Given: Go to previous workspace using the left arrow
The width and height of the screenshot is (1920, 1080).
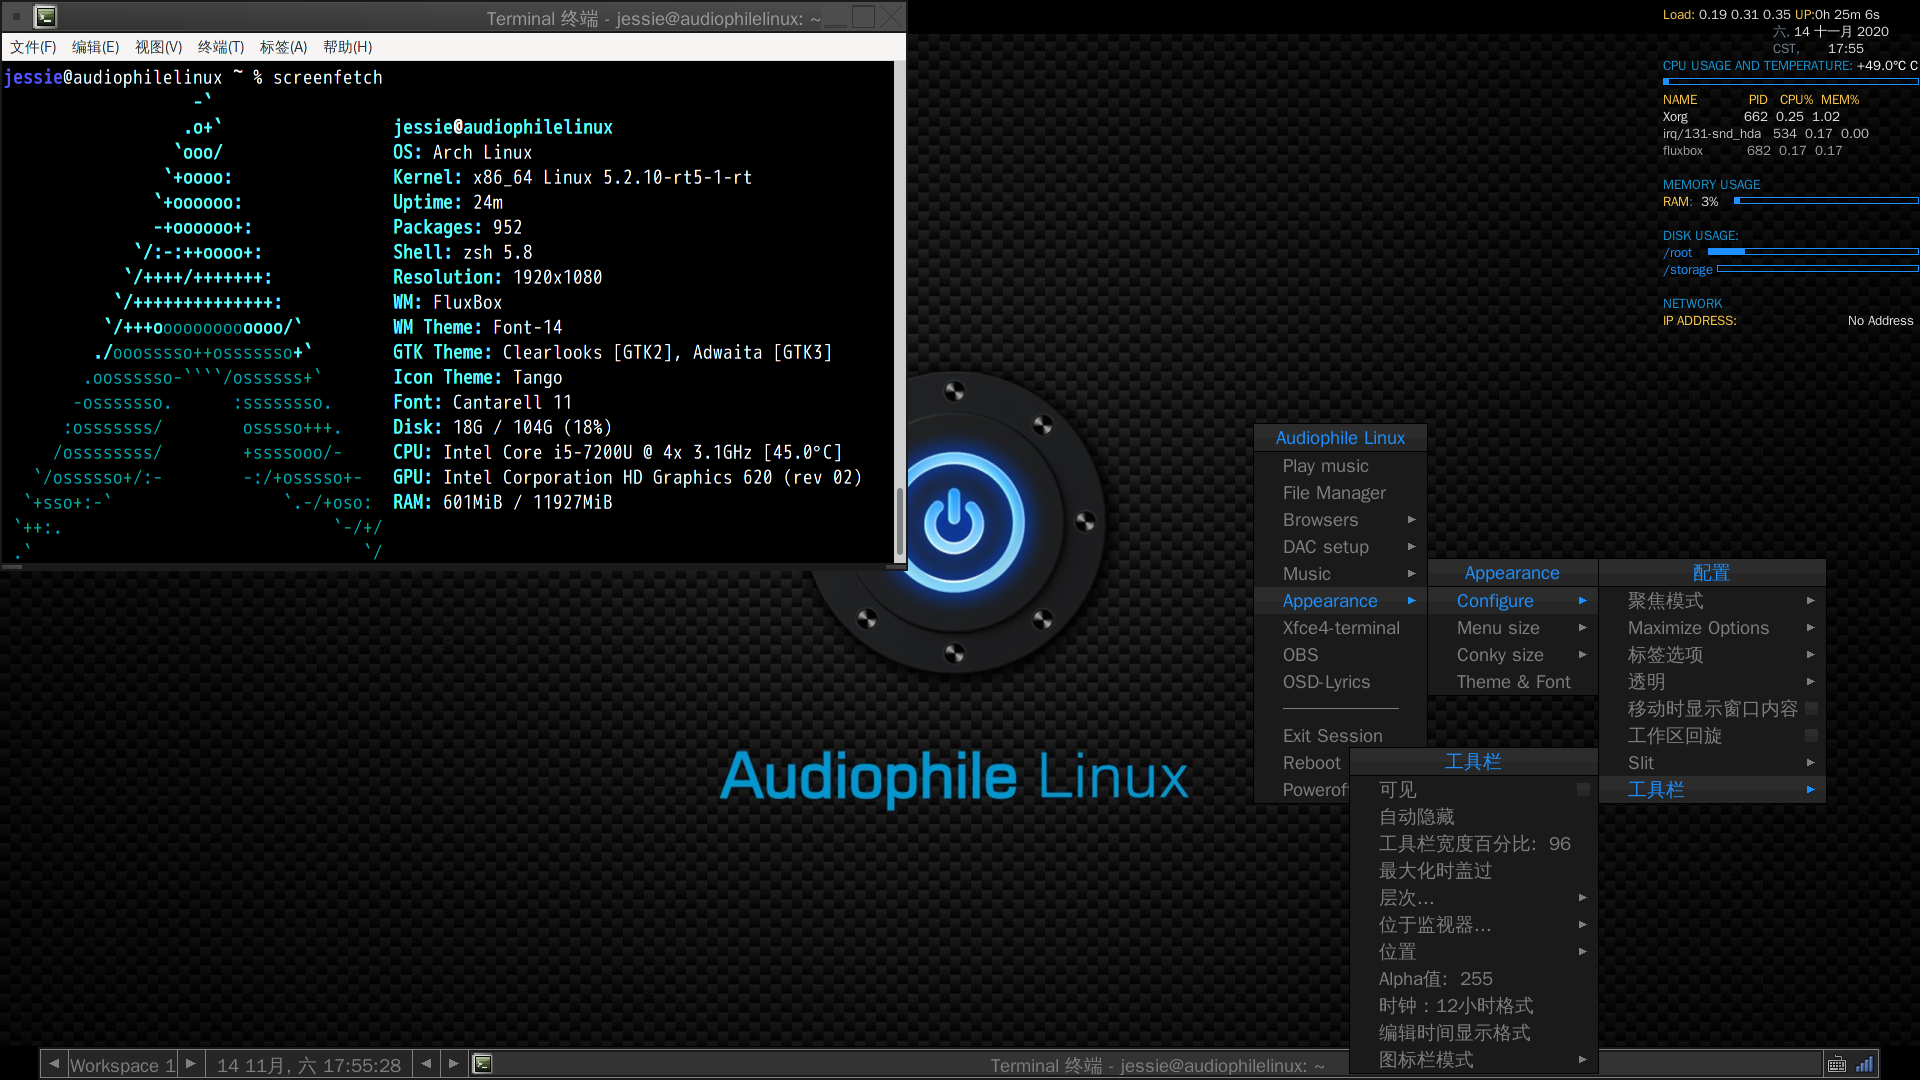Looking at the screenshot, I should [54, 1064].
